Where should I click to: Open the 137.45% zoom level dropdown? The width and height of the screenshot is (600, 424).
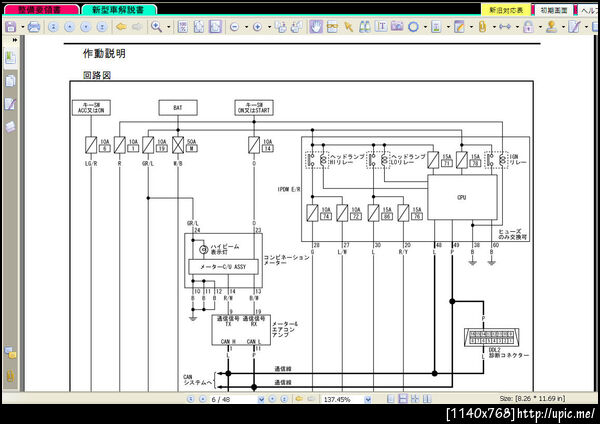coord(368,400)
